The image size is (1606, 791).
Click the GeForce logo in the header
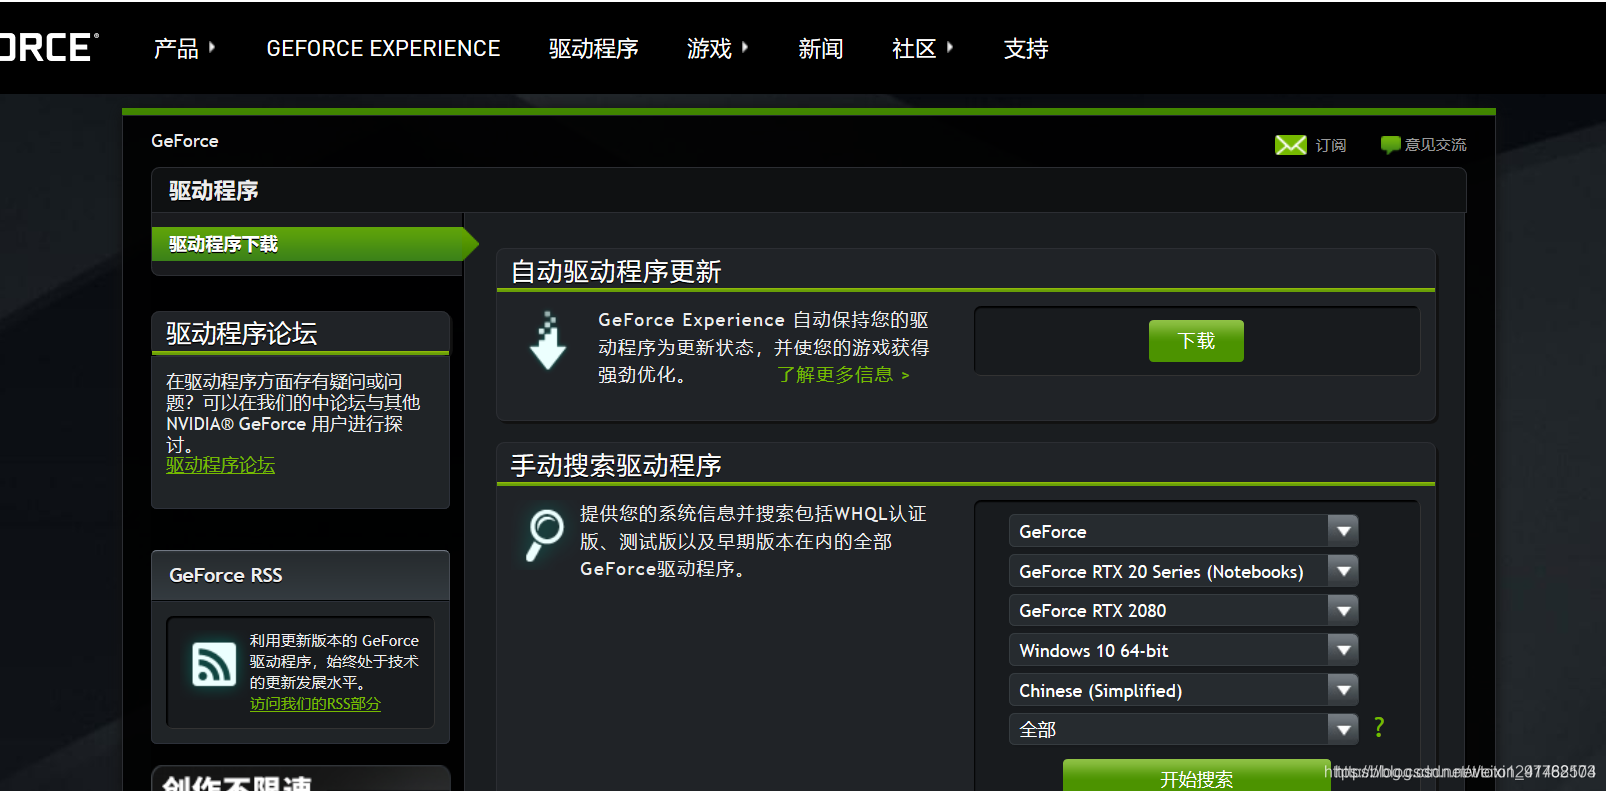48,47
